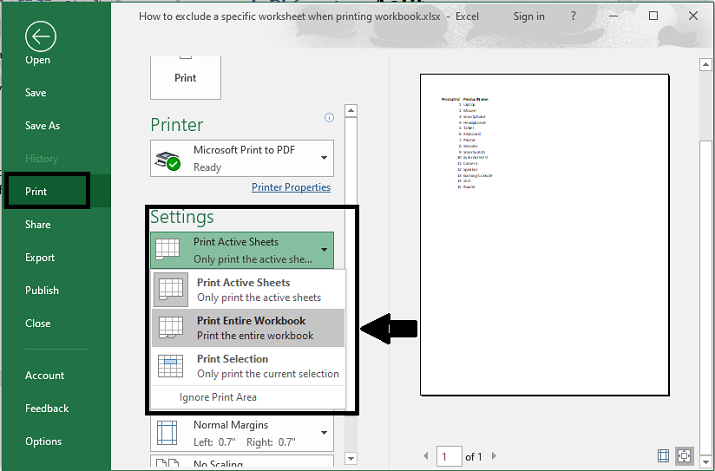Go to next preview page arrow
The height and width of the screenshot is (471, 715).
pos(494,455)
